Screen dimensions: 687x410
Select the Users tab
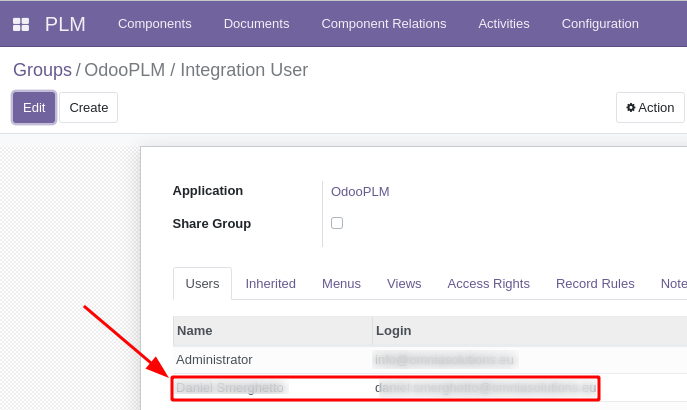click(x=202, y=283)
